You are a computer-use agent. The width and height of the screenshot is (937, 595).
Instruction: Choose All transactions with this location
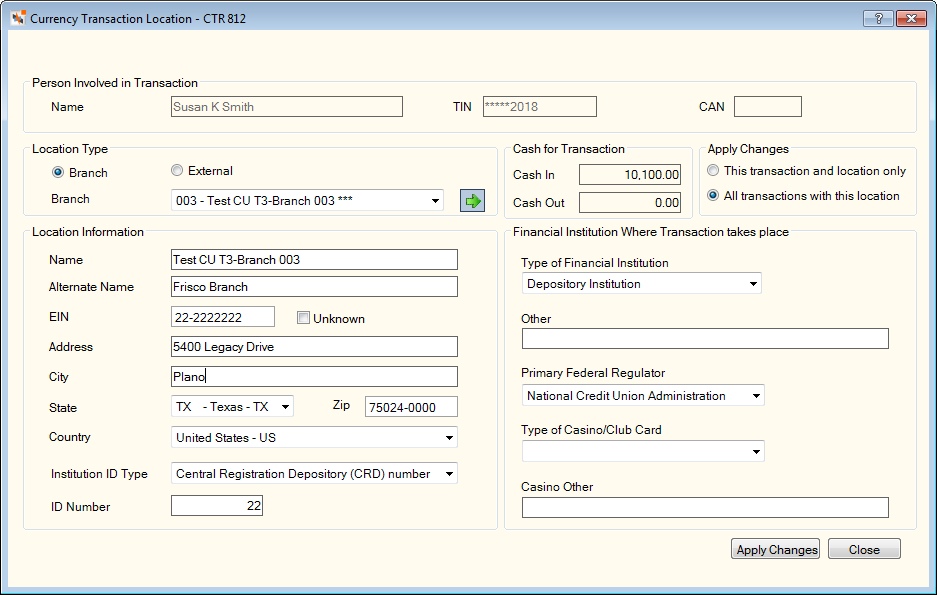click(x=713, y=195)
